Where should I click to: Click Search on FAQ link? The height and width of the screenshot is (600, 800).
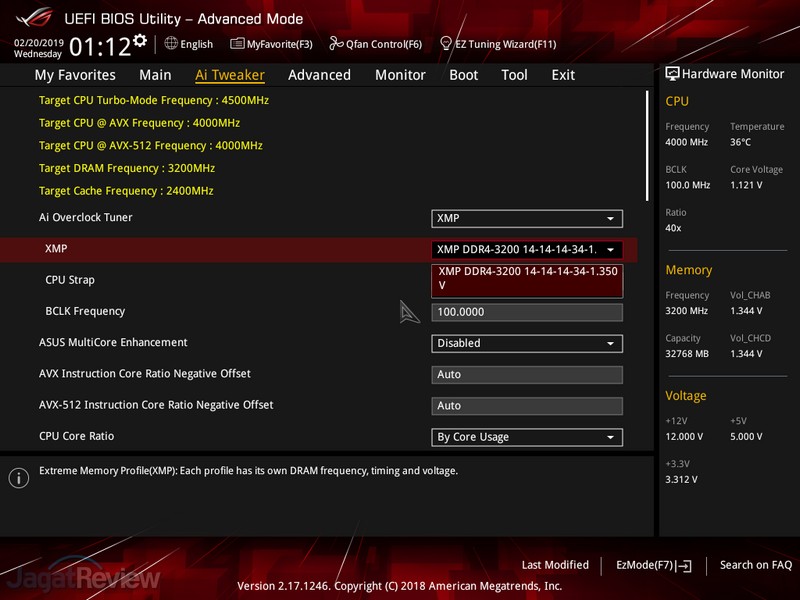tap(757, 565)
